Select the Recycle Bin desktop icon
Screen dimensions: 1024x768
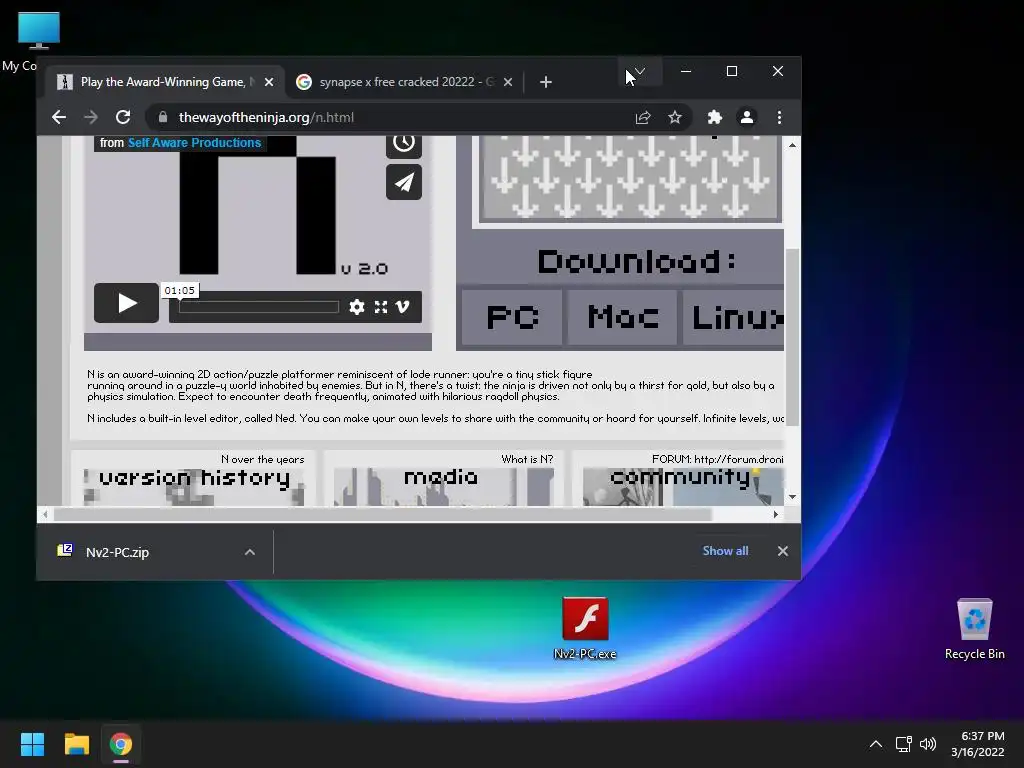(974, 630)
